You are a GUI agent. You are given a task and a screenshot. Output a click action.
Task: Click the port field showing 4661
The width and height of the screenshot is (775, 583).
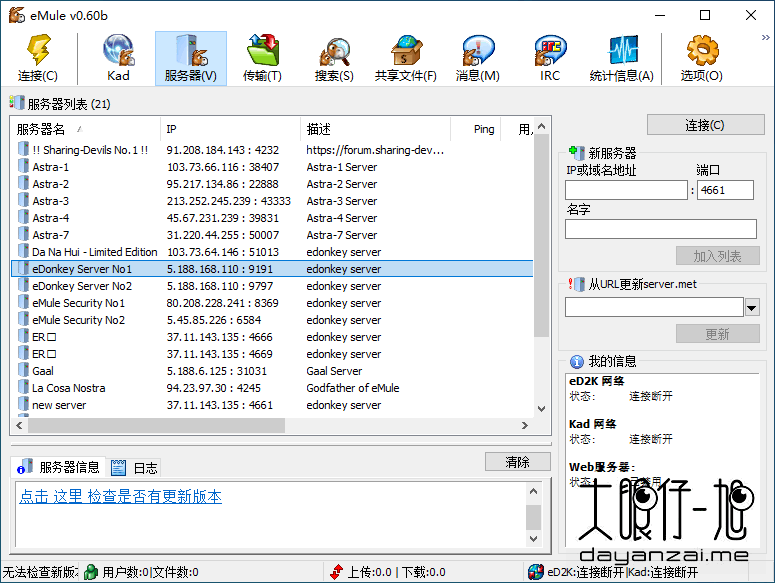[725, 190]
